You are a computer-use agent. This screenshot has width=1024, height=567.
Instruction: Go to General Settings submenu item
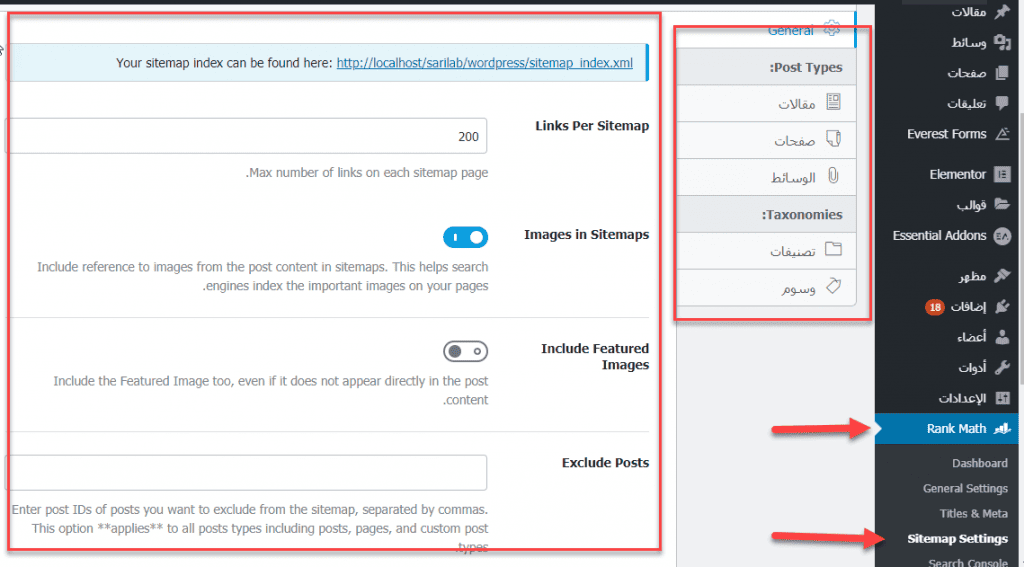[964, 489]
